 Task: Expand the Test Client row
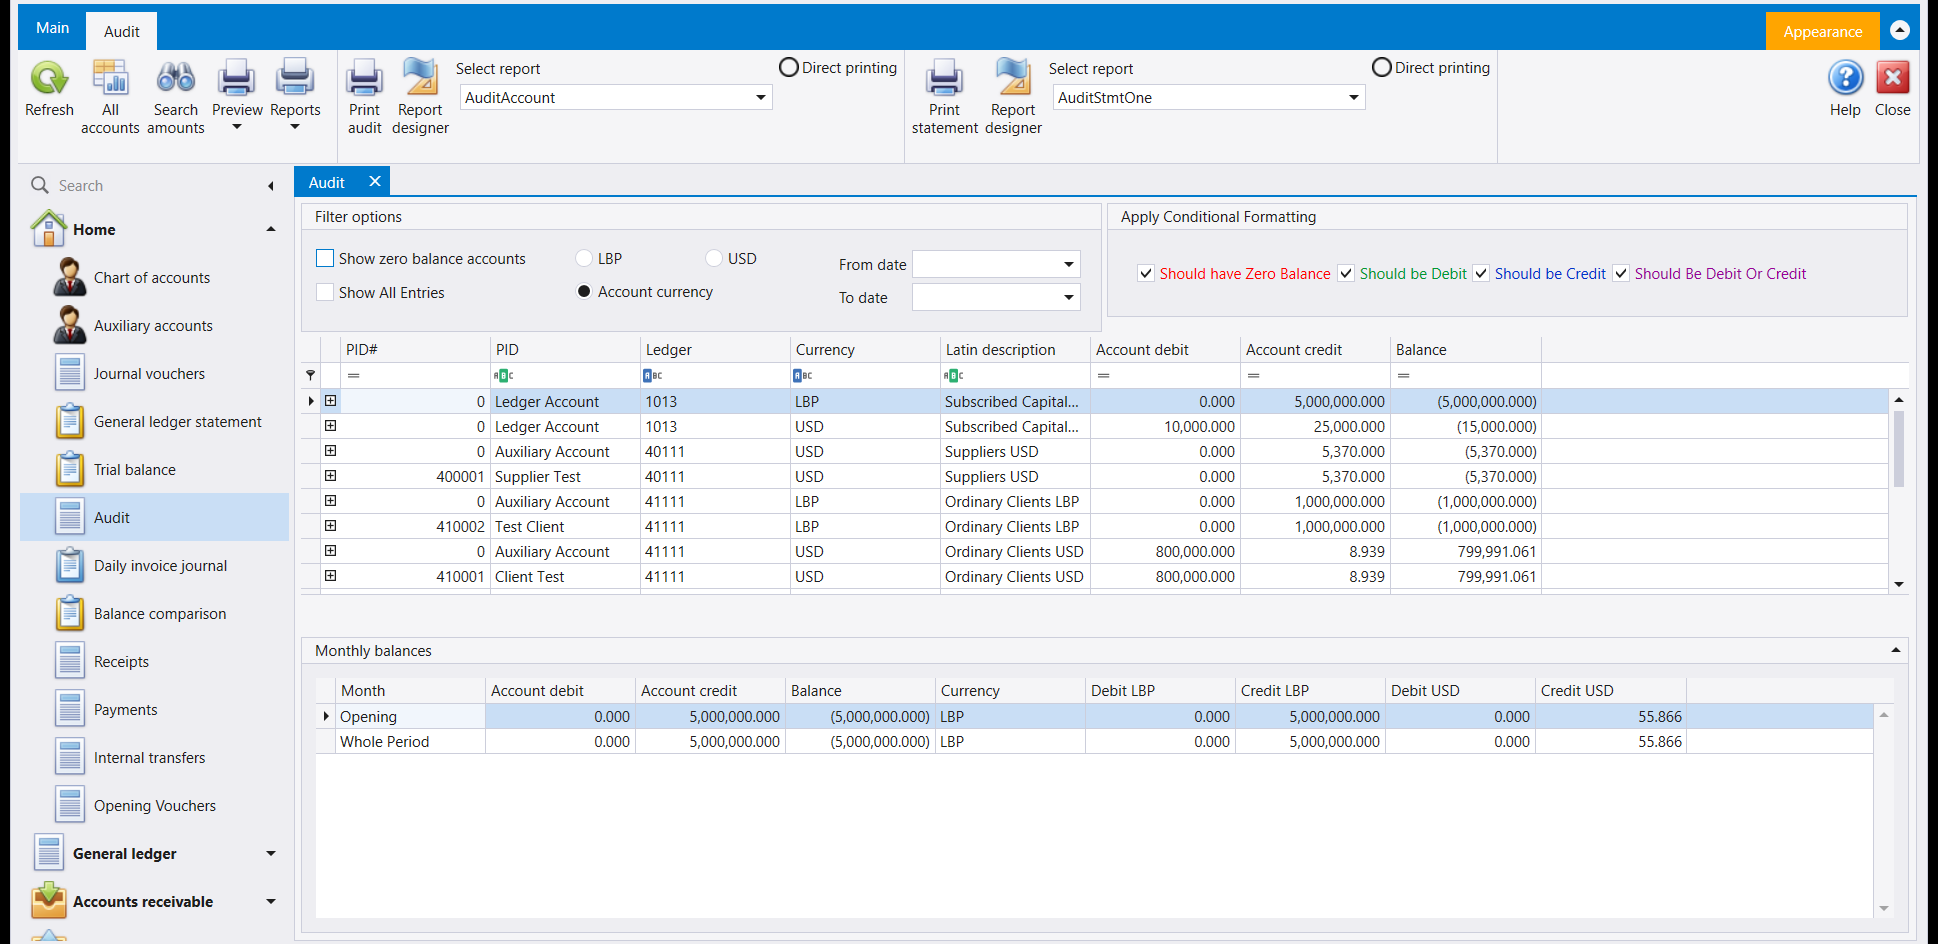330,526
